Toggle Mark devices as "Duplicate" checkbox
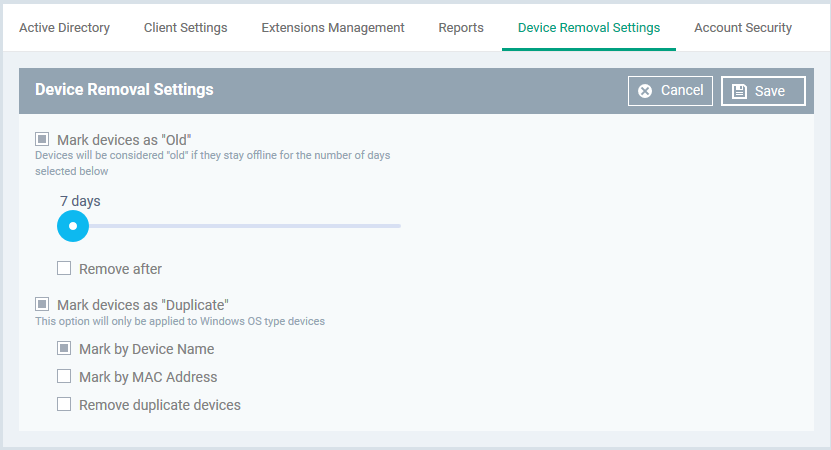This screenshot has height=450, width=831. (42, 304)
